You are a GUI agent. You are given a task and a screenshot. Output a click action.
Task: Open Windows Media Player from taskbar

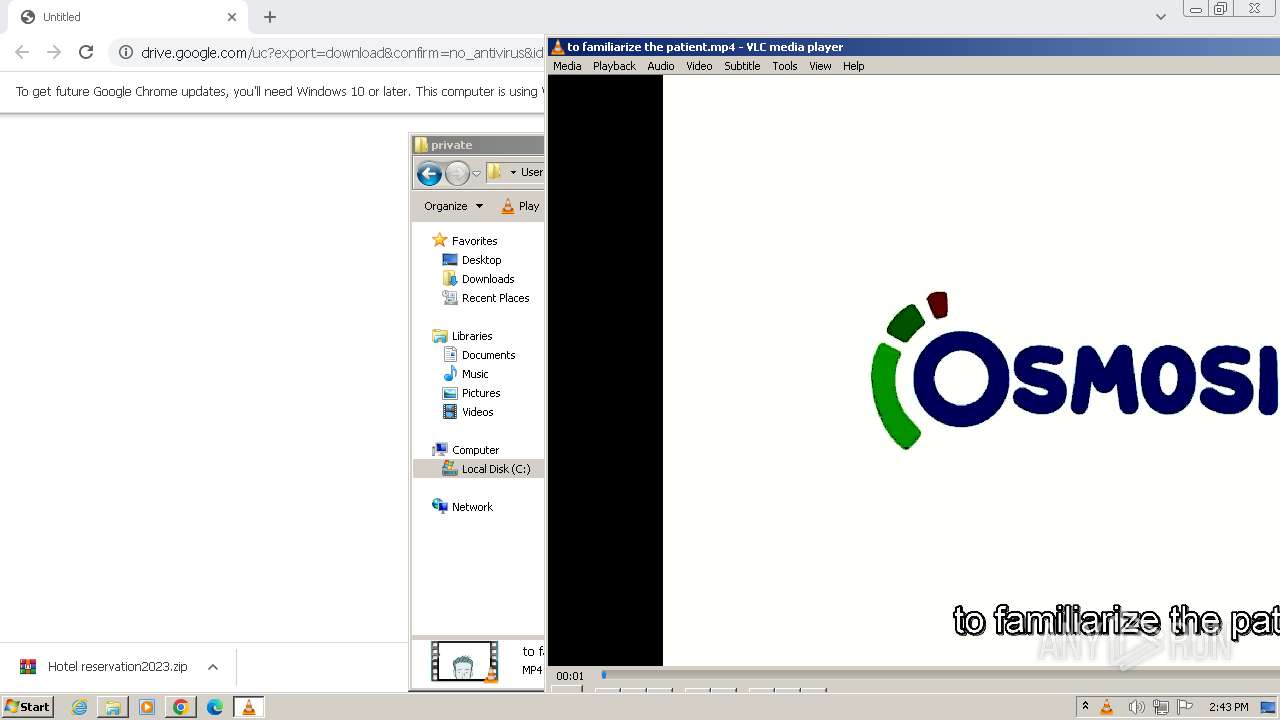pos(147,707)
